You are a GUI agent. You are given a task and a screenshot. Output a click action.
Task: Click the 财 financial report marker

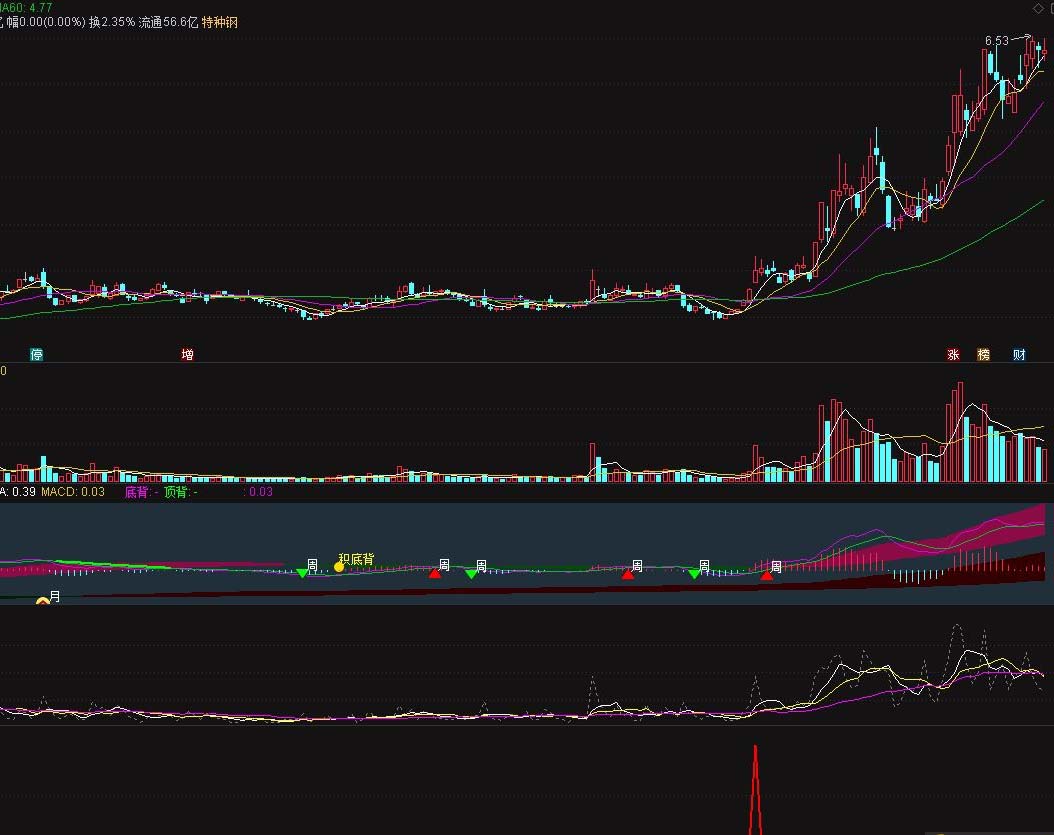[x=1020, y=354]
